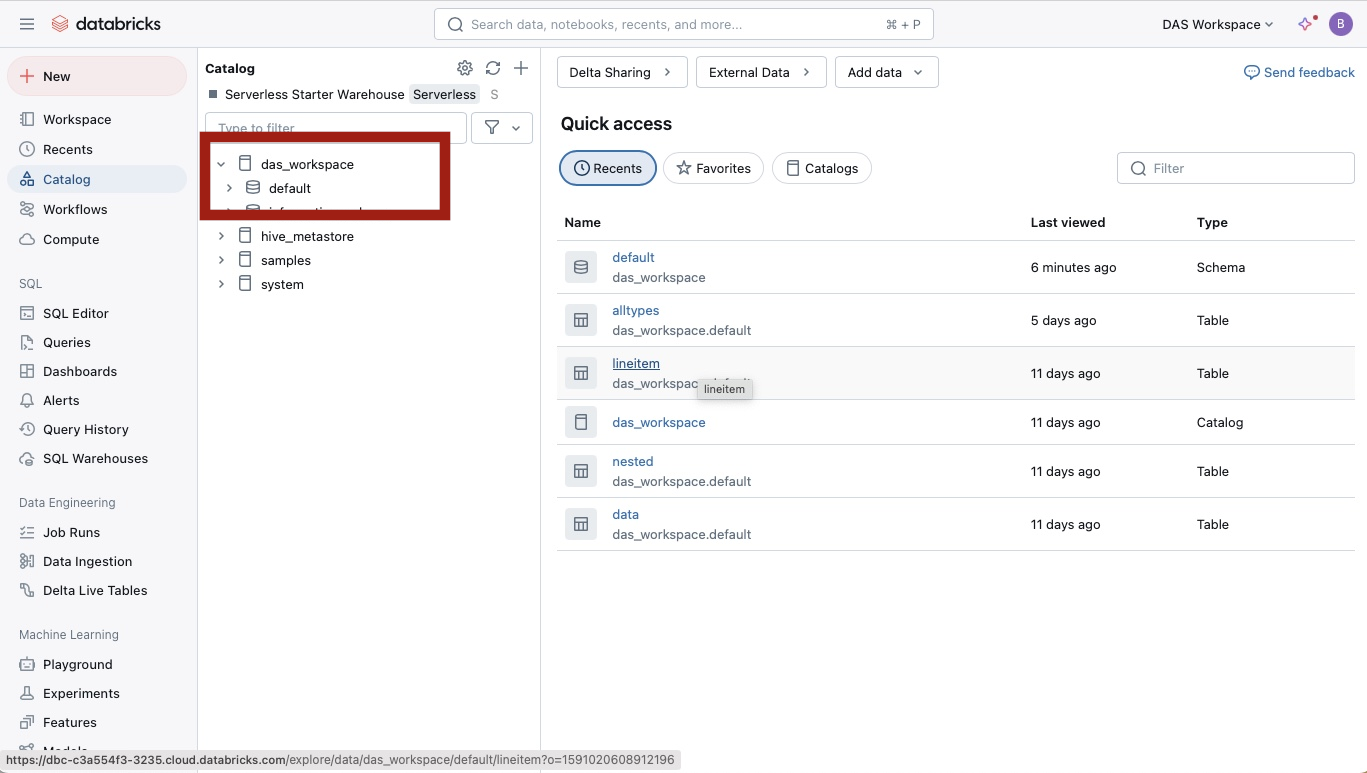1367x773 pixels.
Task: Click the Last viewed column header
Action: pyautogui.click(x=1068, y=222)
